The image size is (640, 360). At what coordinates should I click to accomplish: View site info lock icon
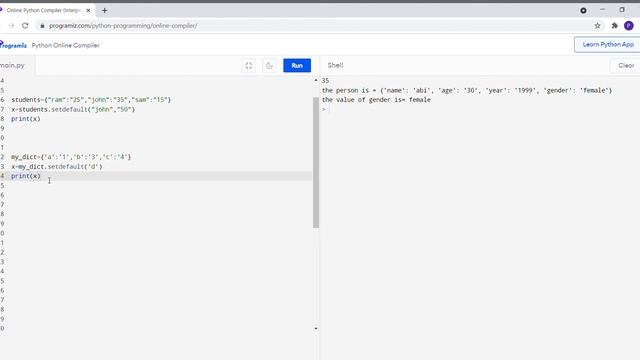(x=42, y=26)
